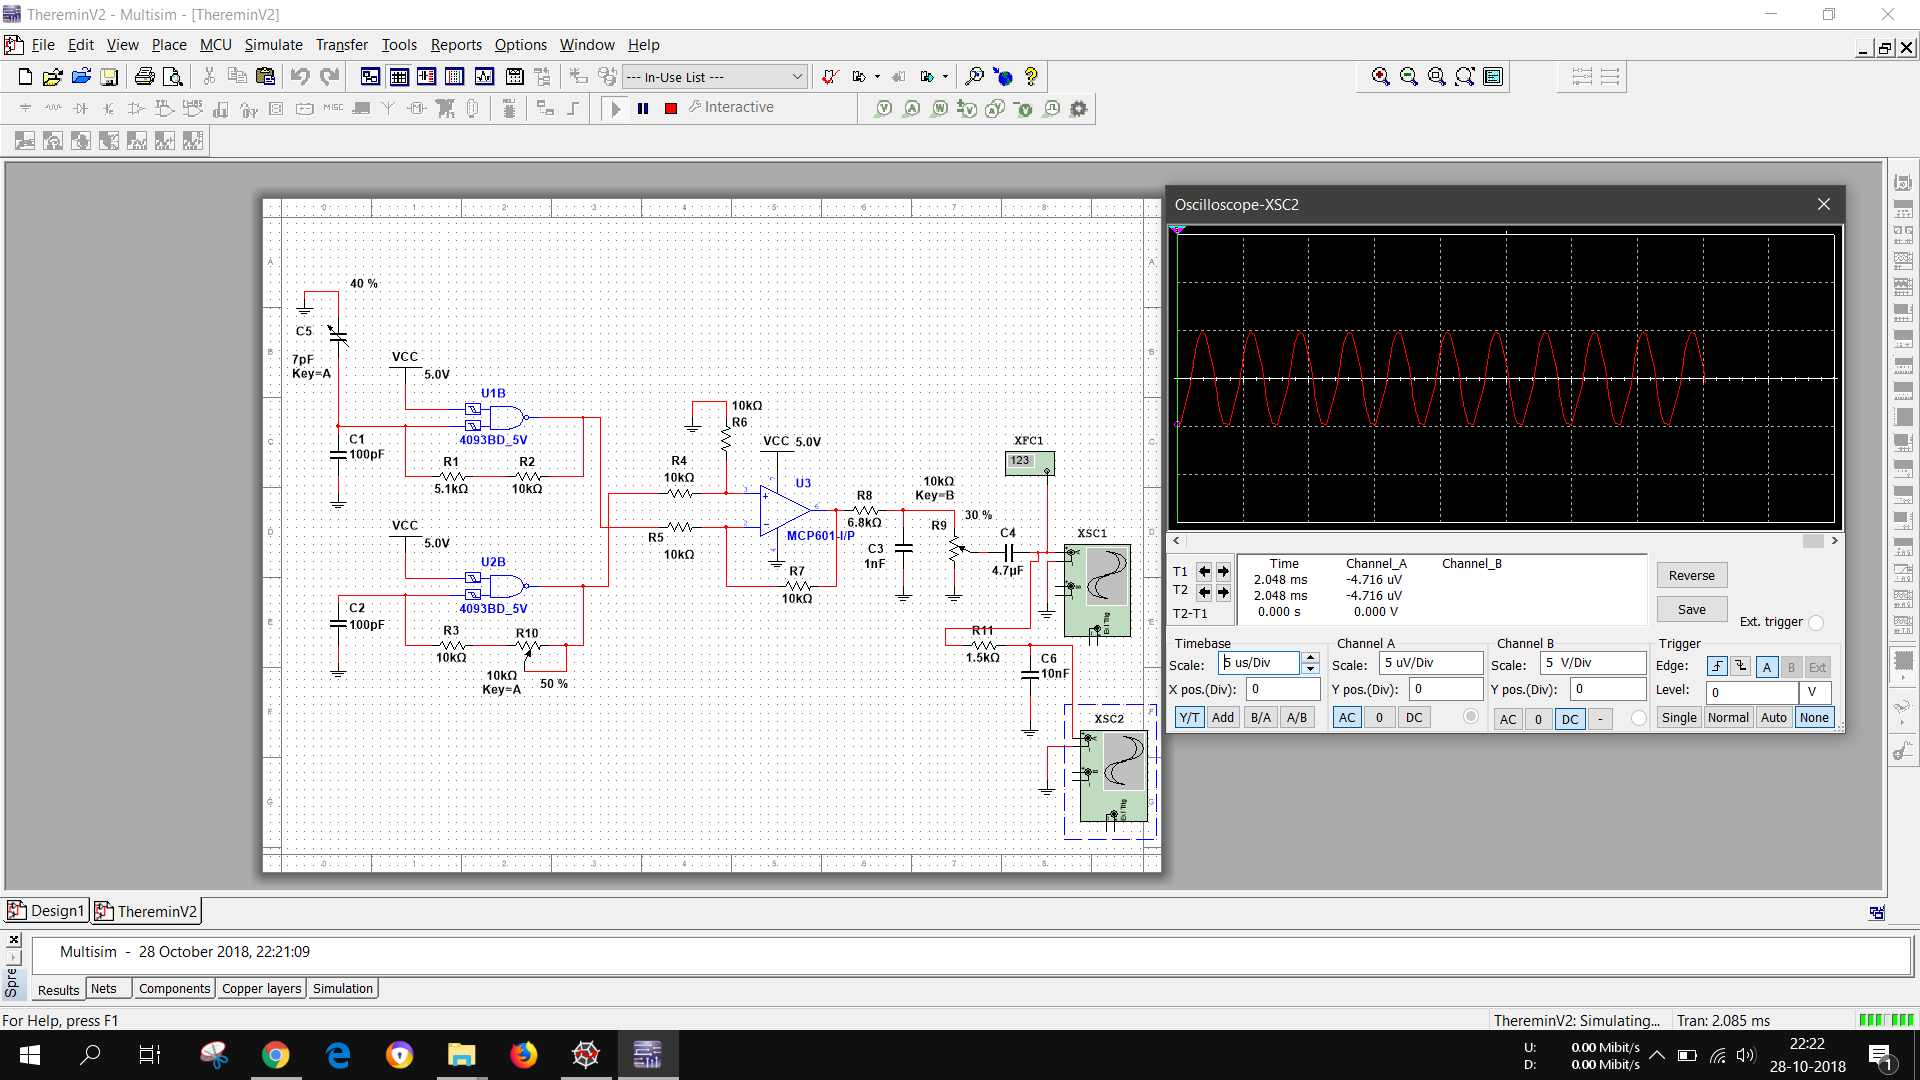1920x1080 pixels.
Task: Pause the running simulation
Action: (643, 108)
